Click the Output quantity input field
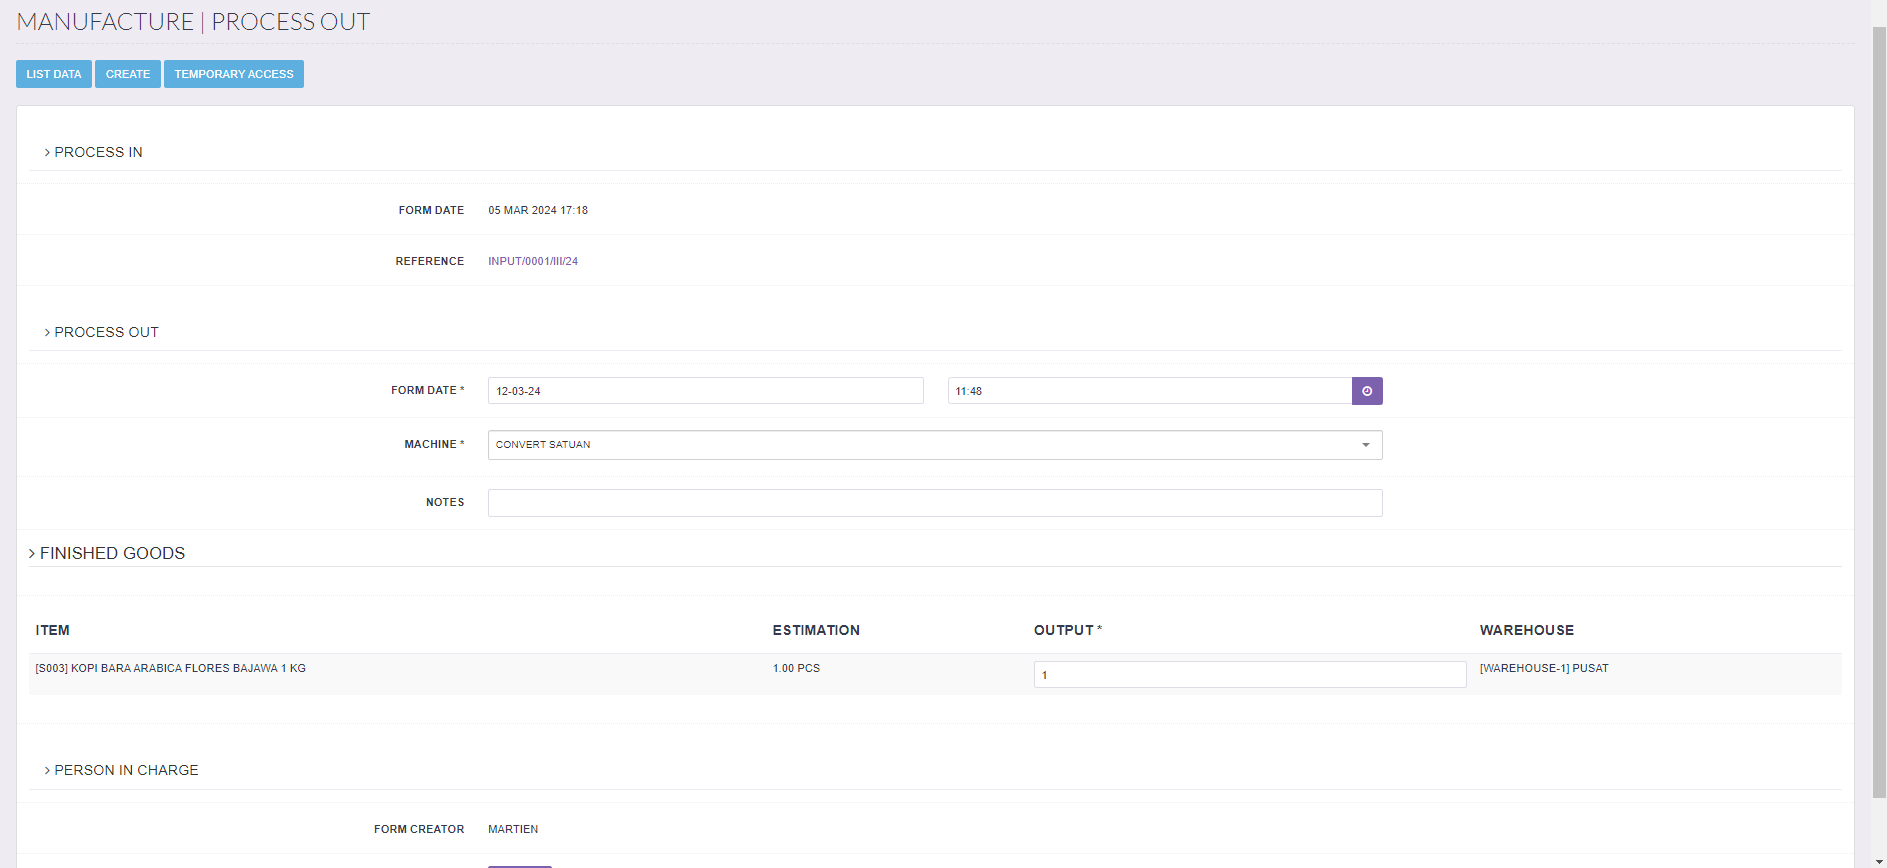The image size is (1887, 868). click(1249, 675)
